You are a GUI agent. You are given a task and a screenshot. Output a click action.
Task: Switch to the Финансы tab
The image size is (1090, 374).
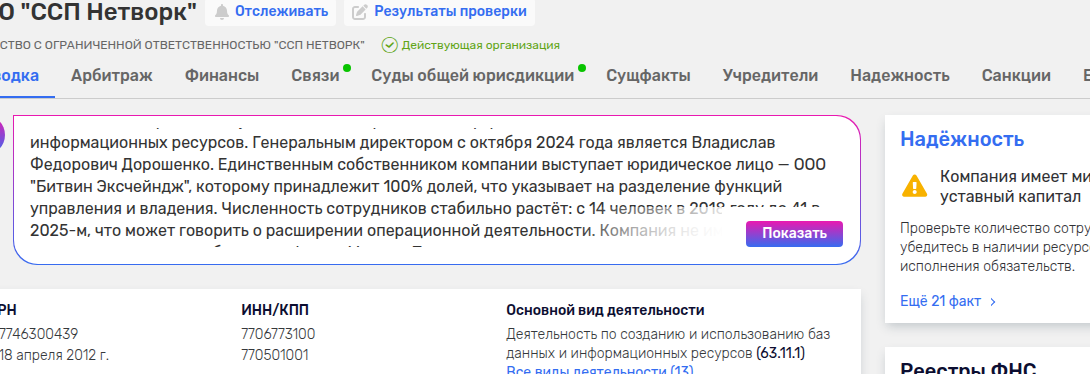pyautogui.click(x=222, y=76)
